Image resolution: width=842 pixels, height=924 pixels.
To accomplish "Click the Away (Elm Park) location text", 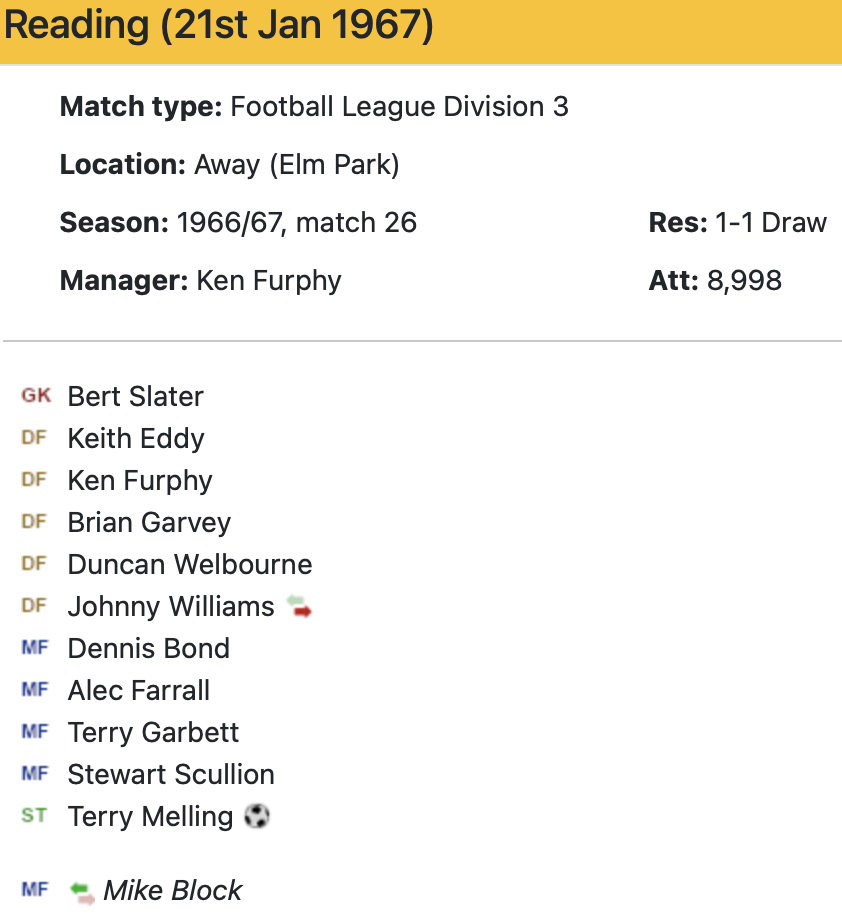I will [296, 164].
